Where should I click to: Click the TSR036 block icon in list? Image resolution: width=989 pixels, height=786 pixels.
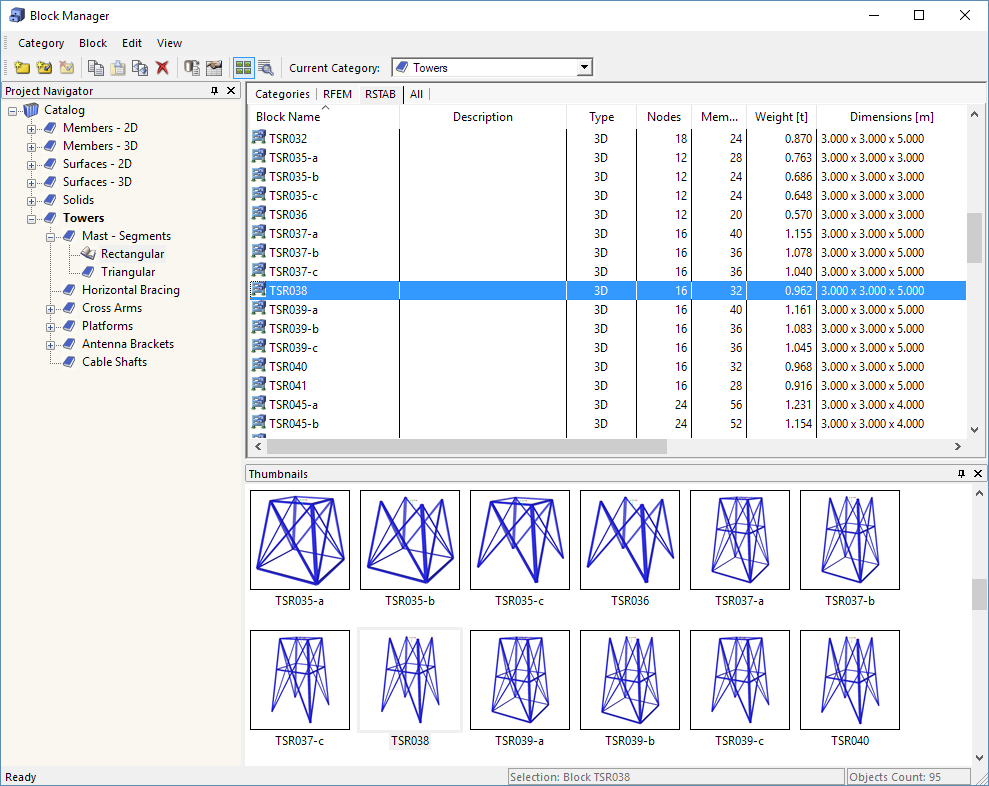pos(259,215)
